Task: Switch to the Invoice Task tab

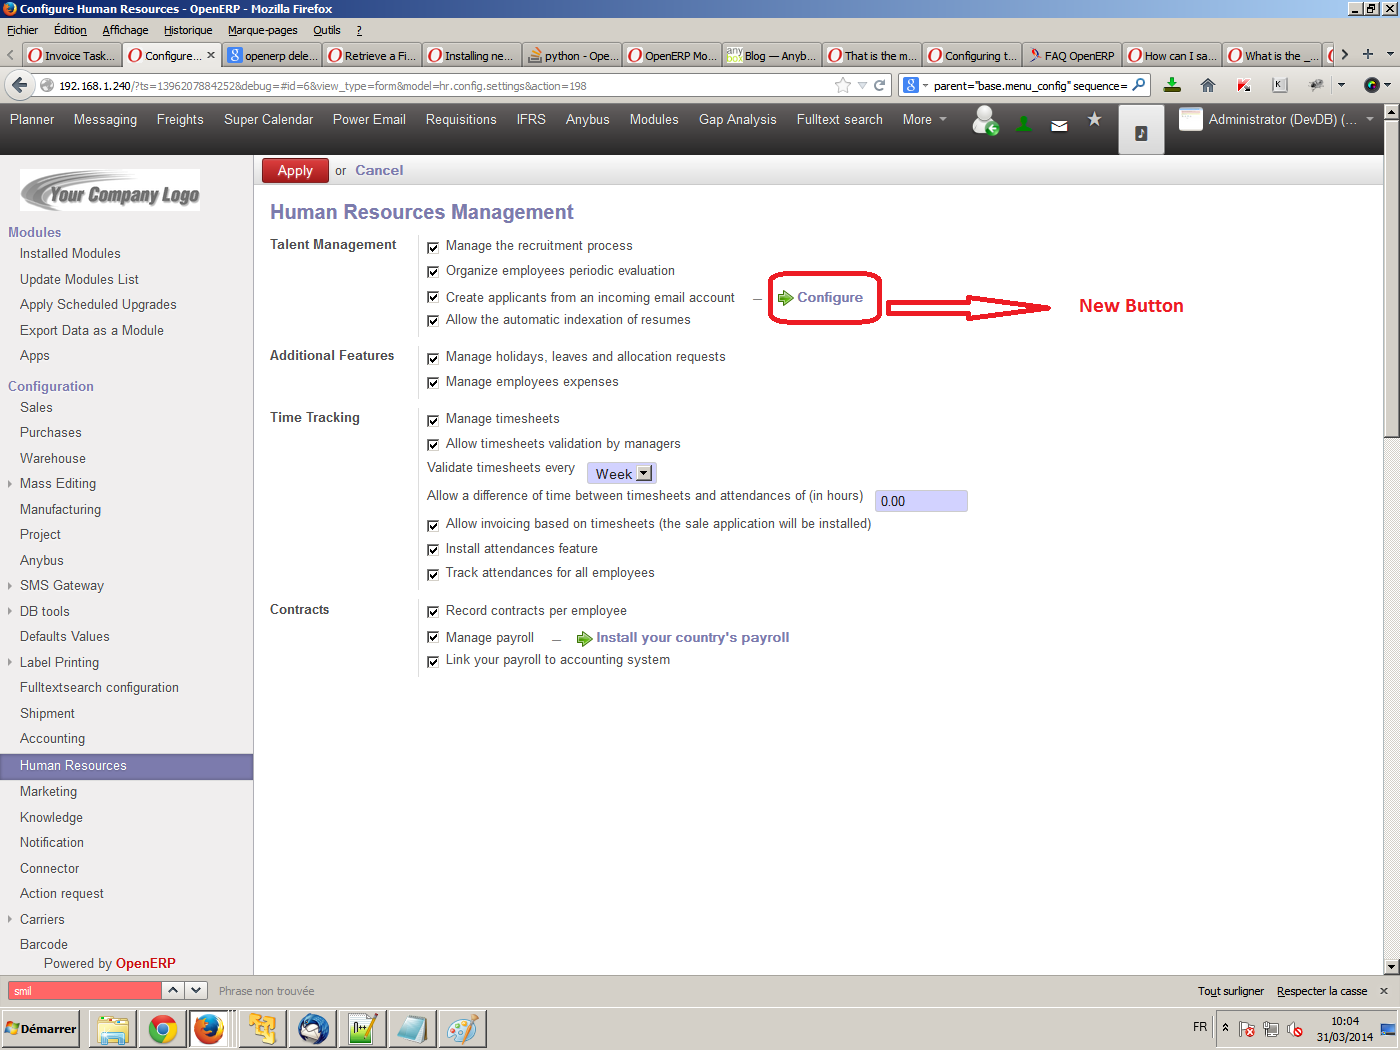Action: [x=72, y=55]
